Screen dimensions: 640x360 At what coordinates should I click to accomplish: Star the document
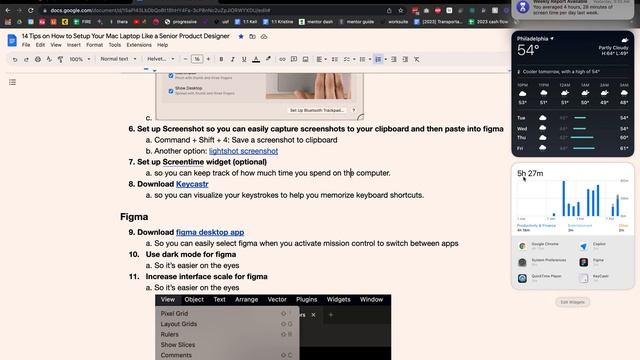coord(241,36)
